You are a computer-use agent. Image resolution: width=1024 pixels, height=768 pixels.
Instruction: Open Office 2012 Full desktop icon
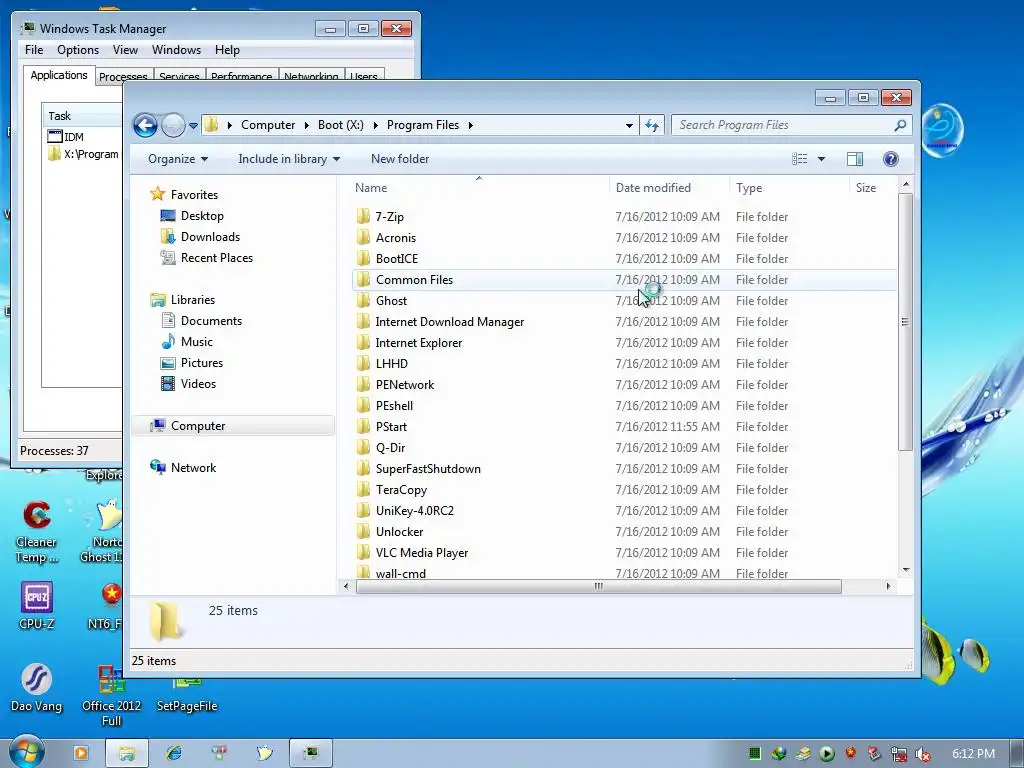click(112, 696)
